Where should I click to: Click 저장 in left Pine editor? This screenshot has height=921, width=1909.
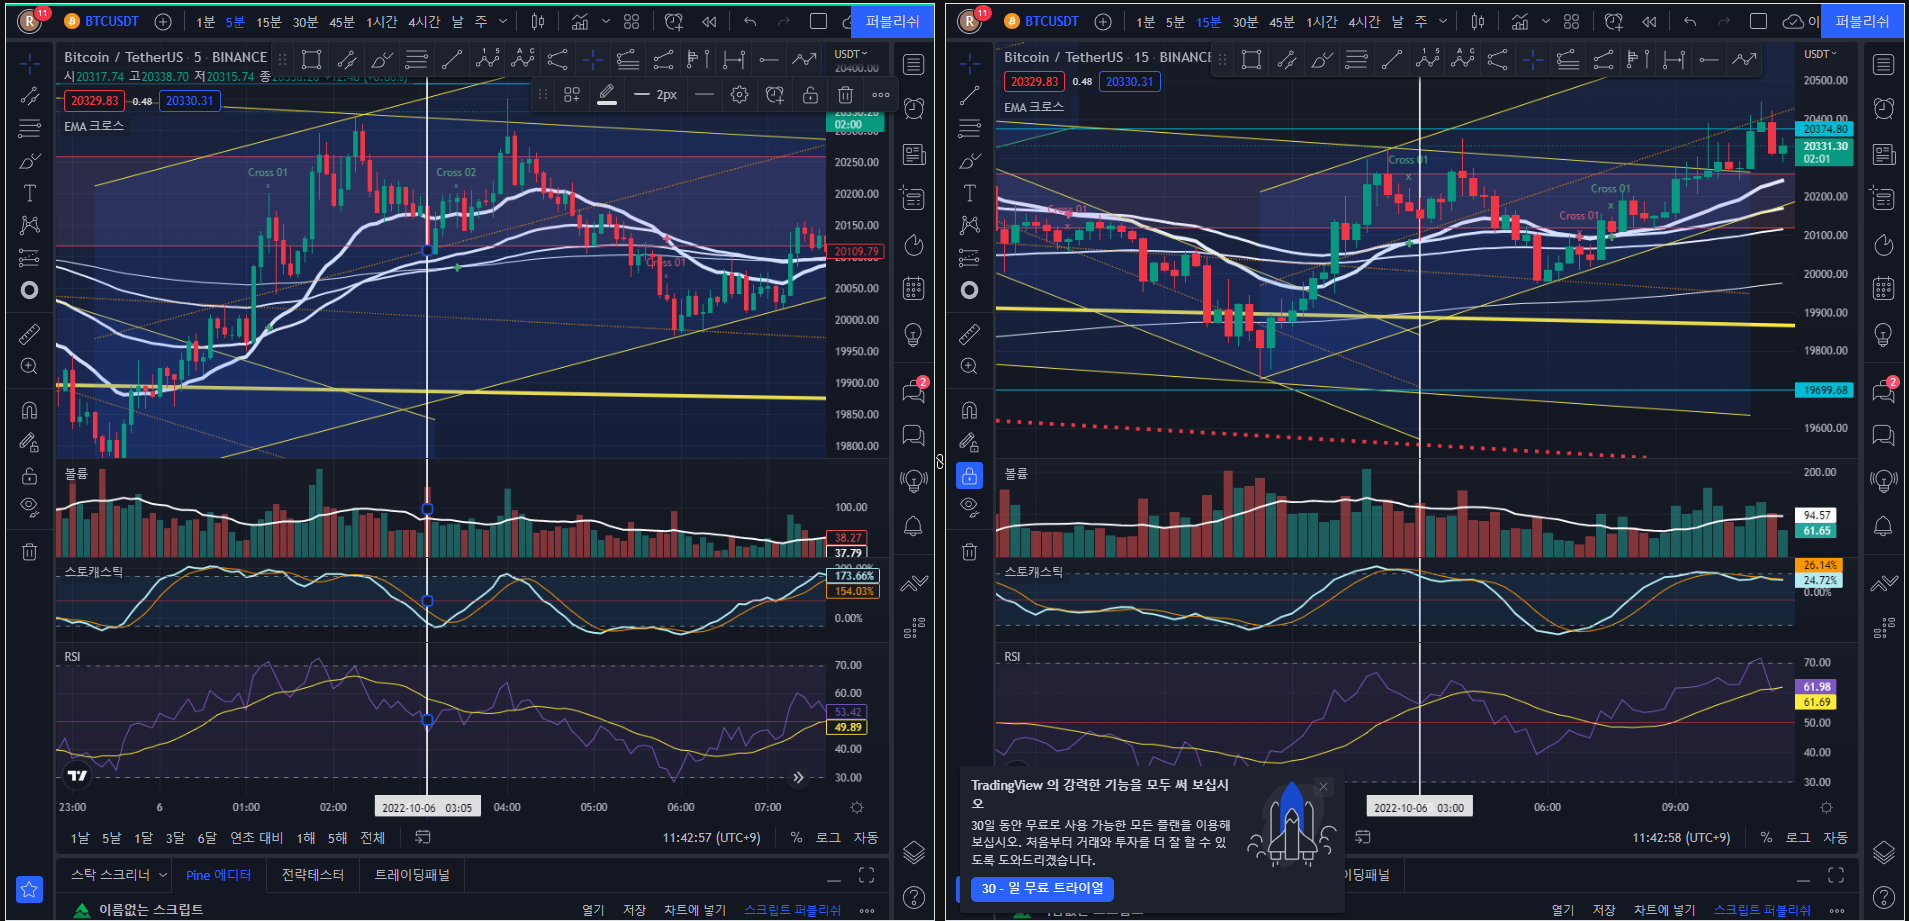634,910
